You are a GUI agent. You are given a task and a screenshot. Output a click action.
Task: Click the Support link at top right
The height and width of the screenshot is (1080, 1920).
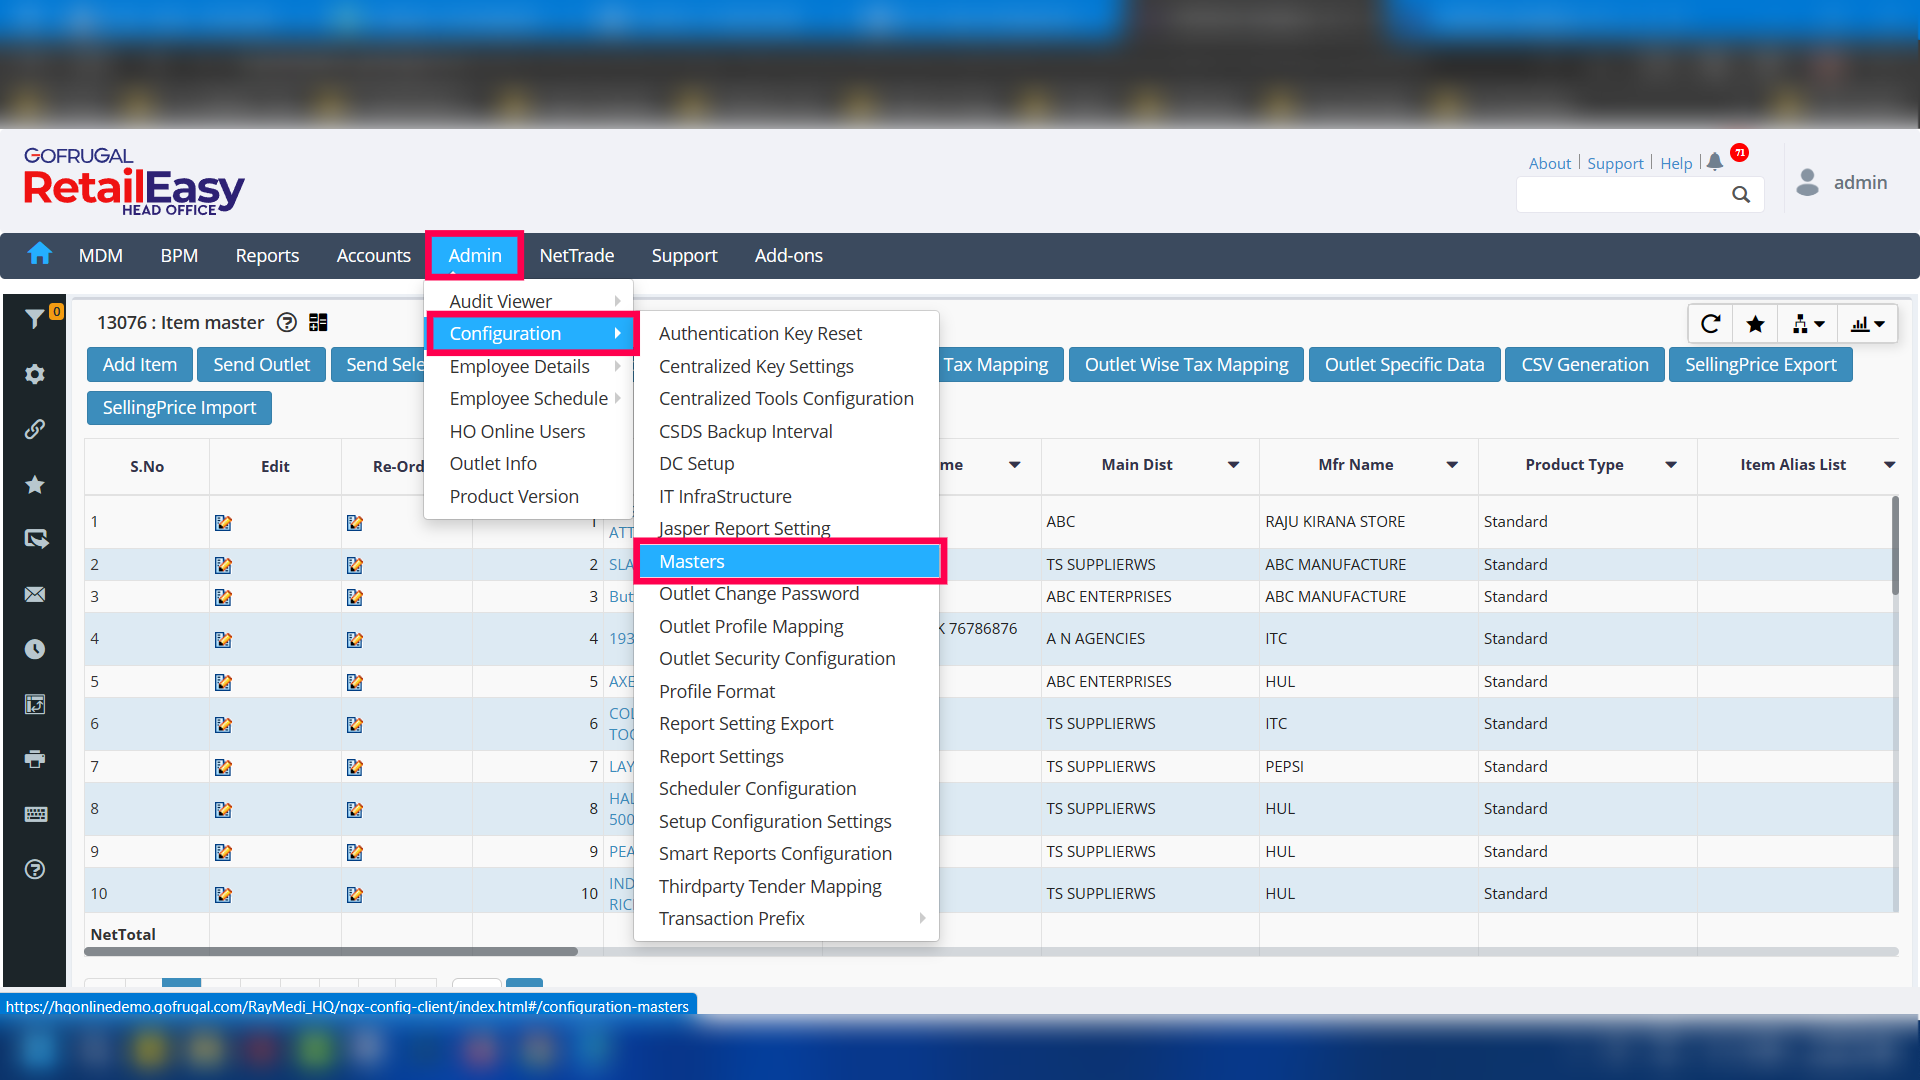(1615, 163)
